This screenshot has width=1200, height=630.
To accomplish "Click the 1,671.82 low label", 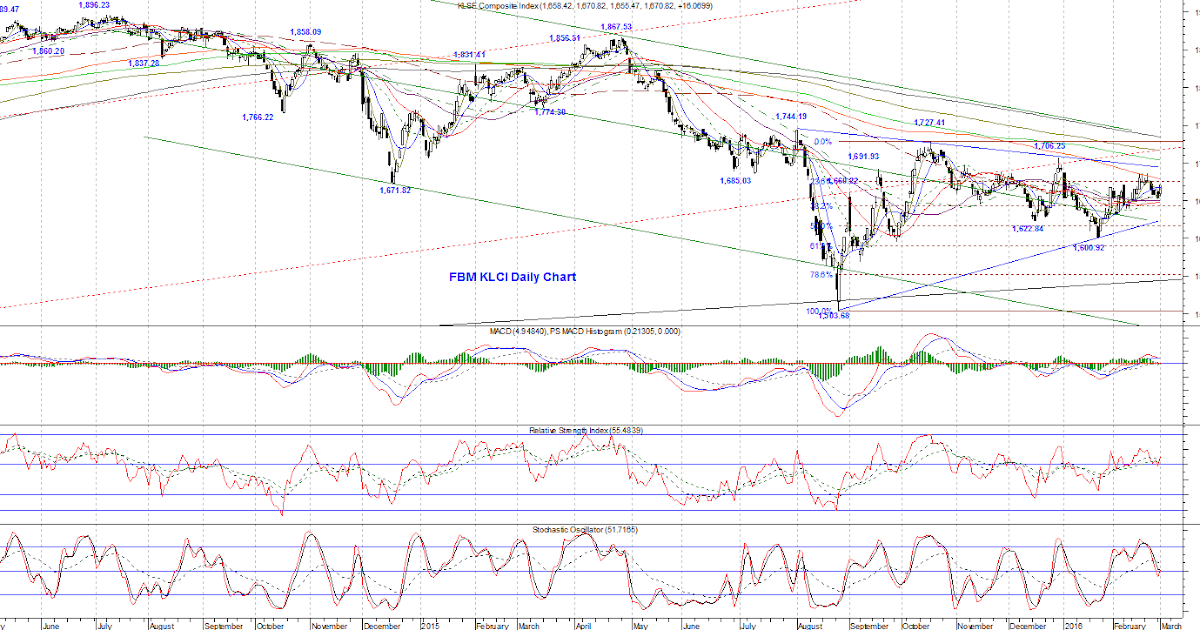I will (x=395, y=189).
